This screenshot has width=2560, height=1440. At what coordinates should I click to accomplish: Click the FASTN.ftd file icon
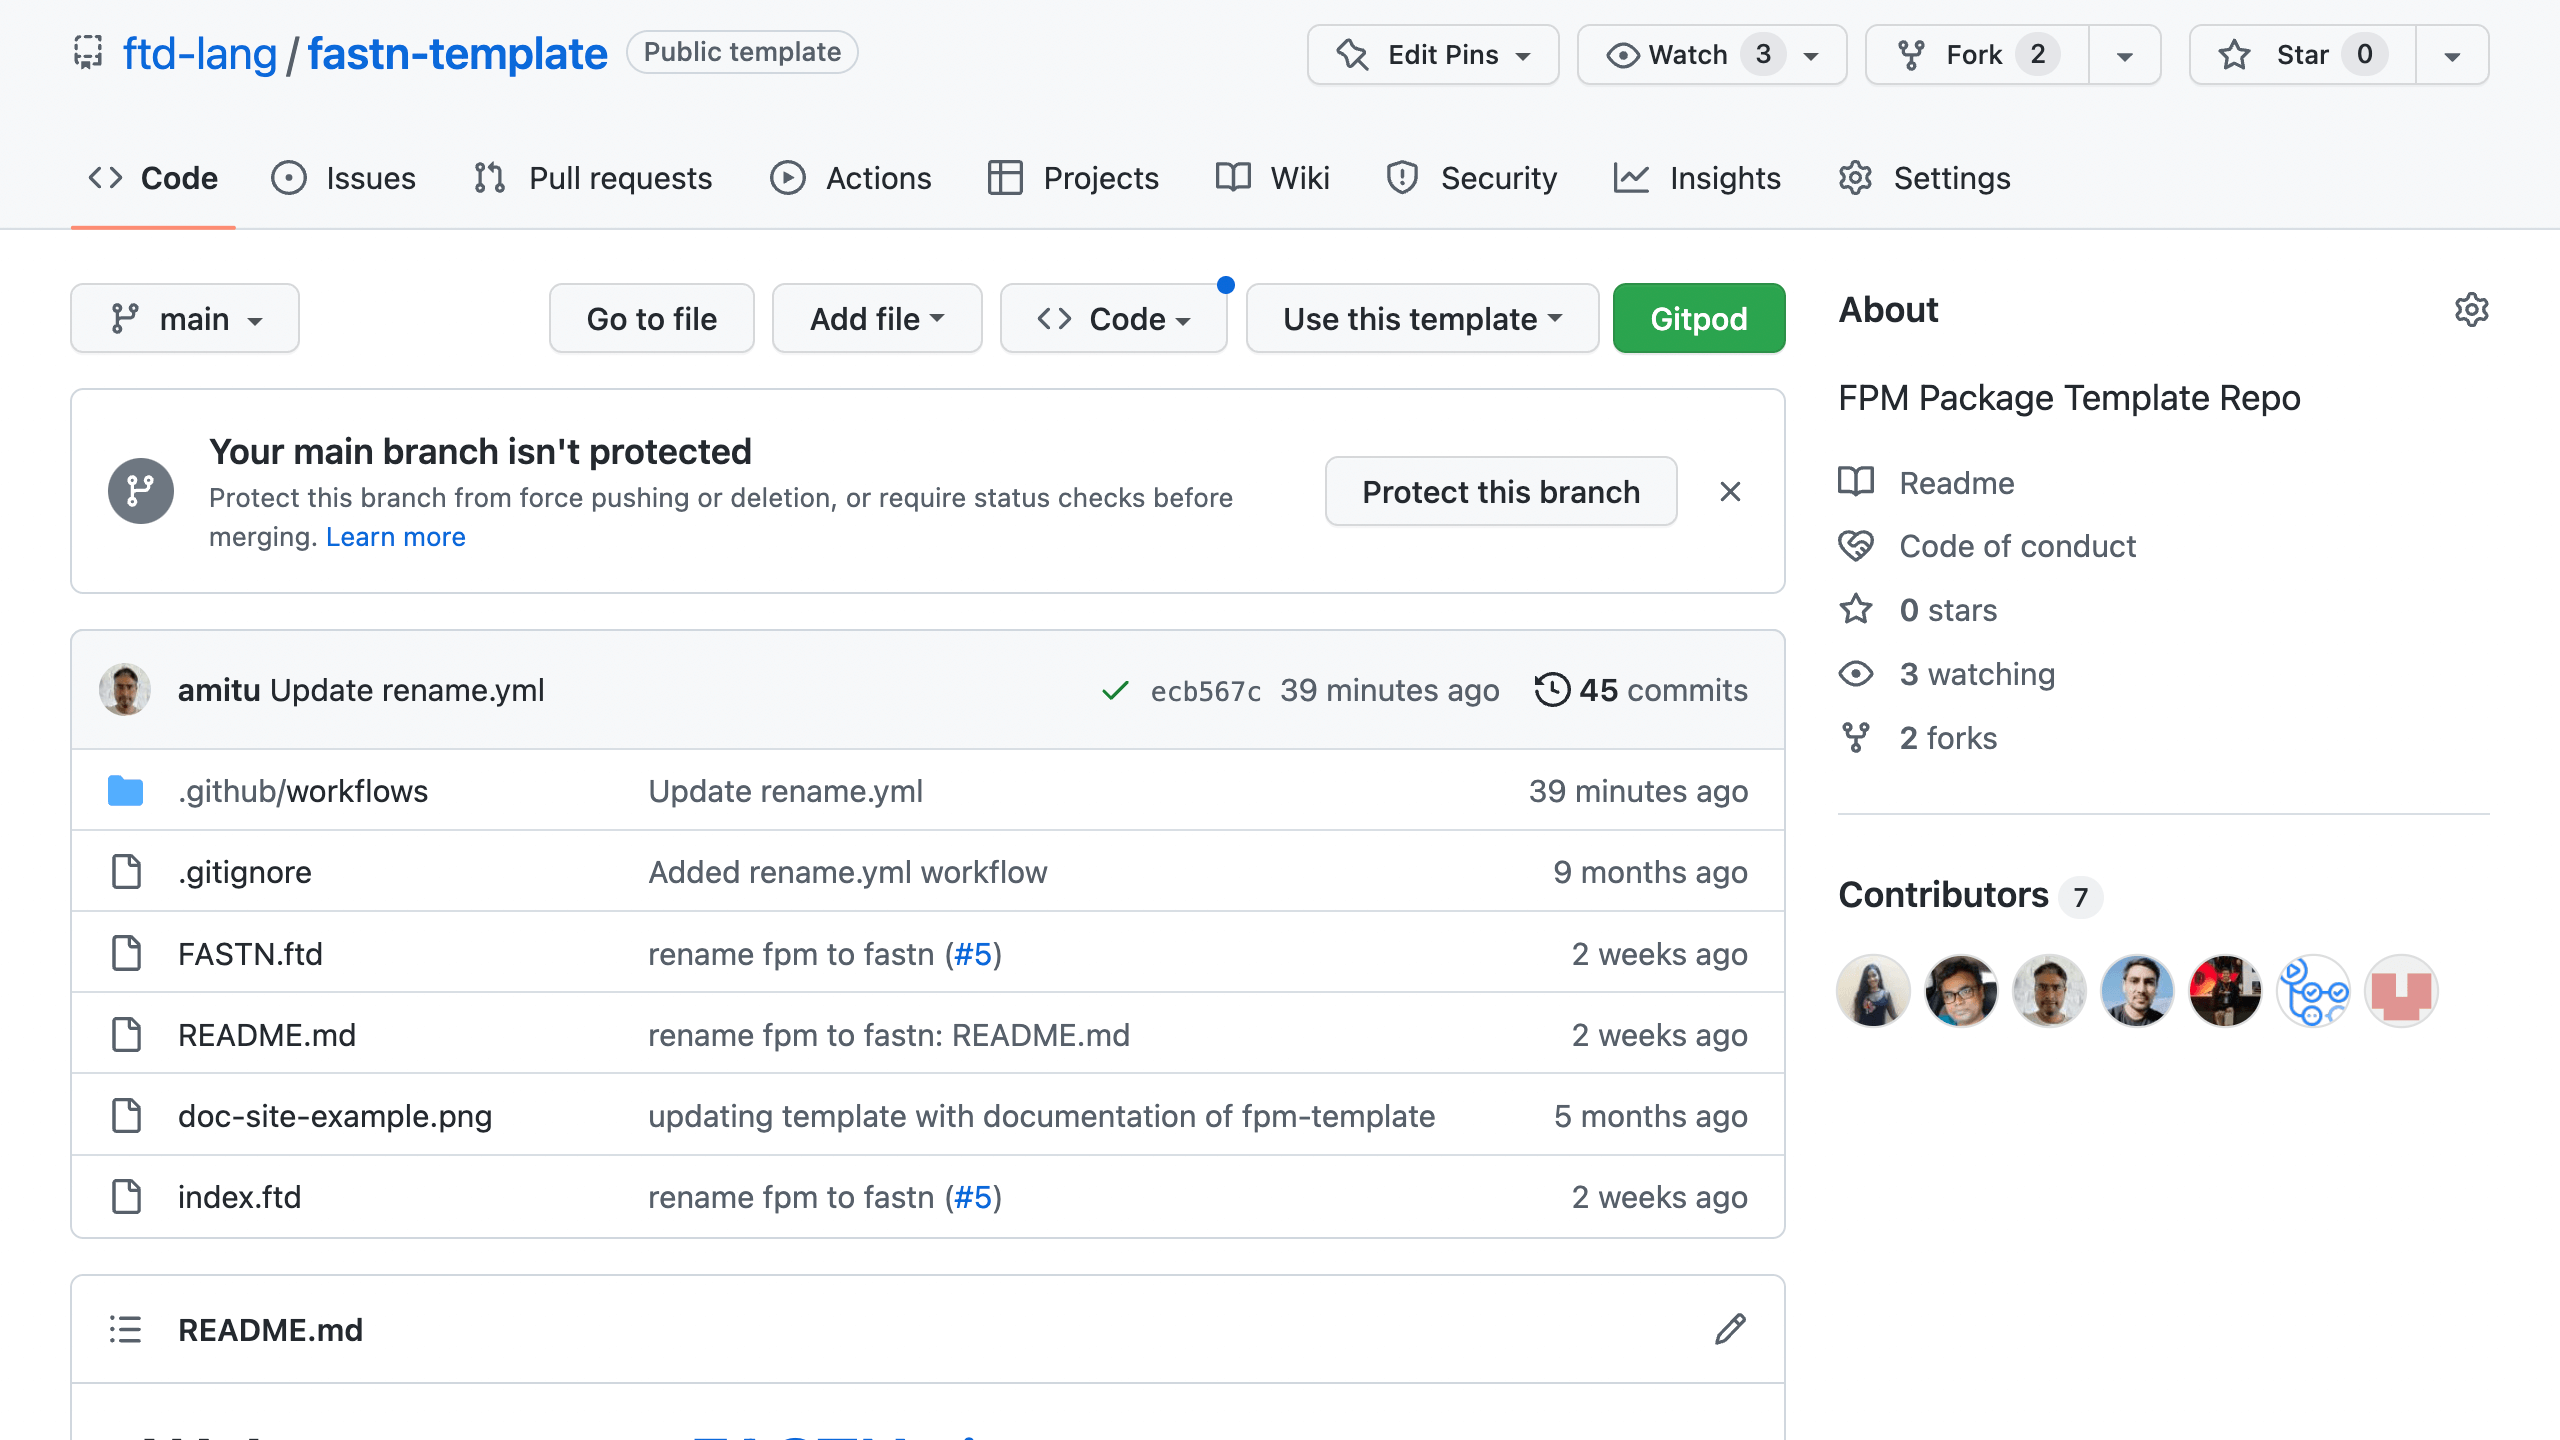[126, 953]
